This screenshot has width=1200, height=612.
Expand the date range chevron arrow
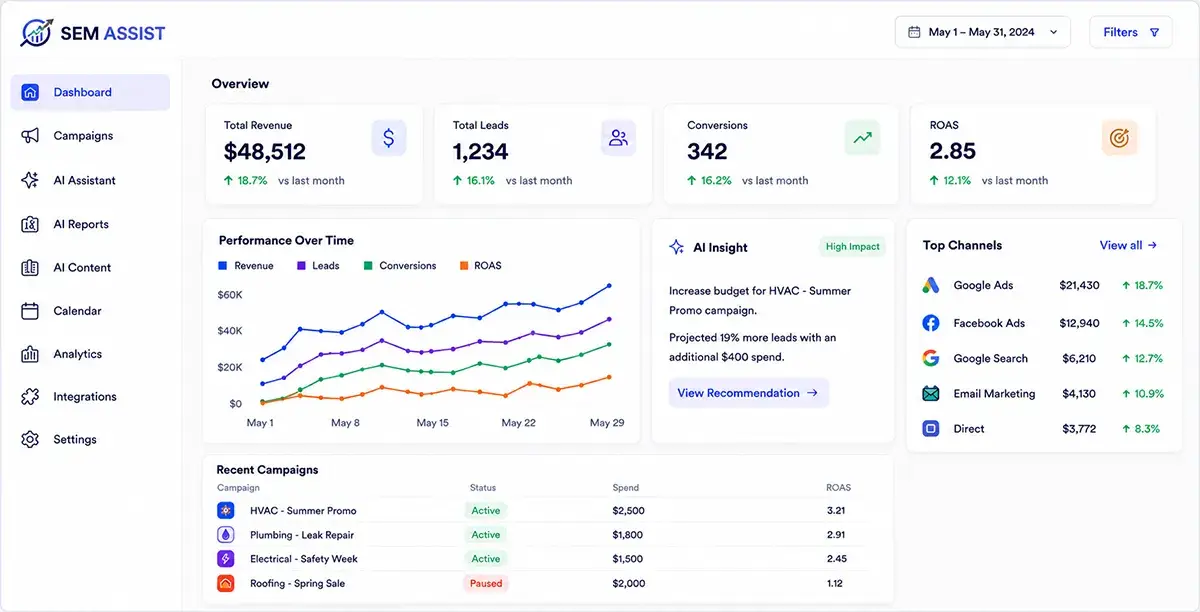tap(1053, 32)
